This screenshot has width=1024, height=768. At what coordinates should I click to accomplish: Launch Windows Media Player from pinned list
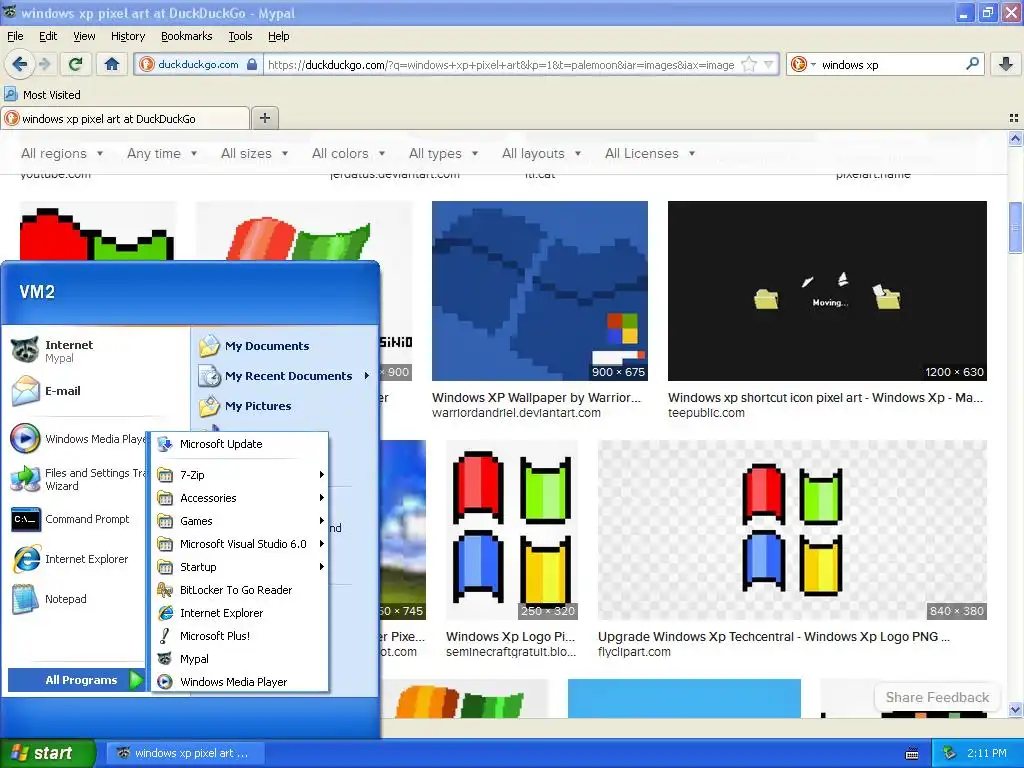point(77,439)
